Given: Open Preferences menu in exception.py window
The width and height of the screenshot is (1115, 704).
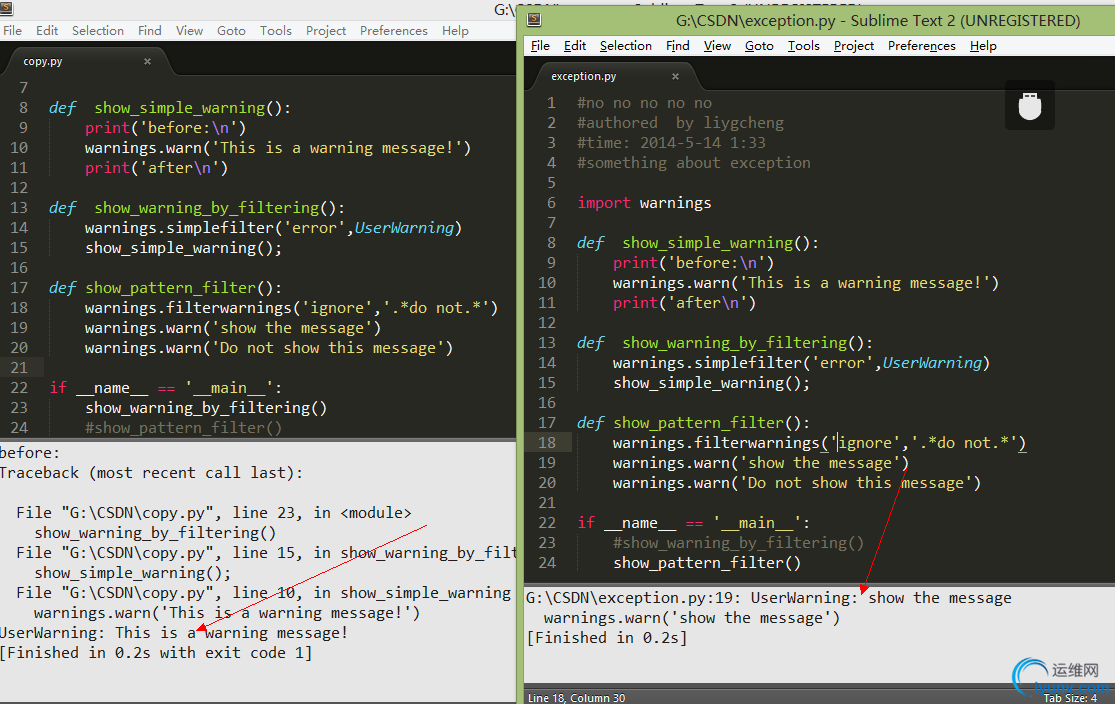Looking at the screenshot, I should [922, 46].
